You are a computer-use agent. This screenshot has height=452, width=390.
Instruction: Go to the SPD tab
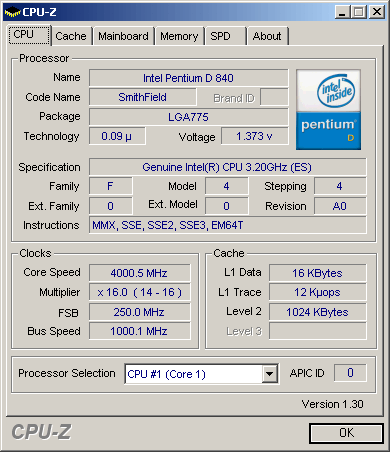(225, 36)
